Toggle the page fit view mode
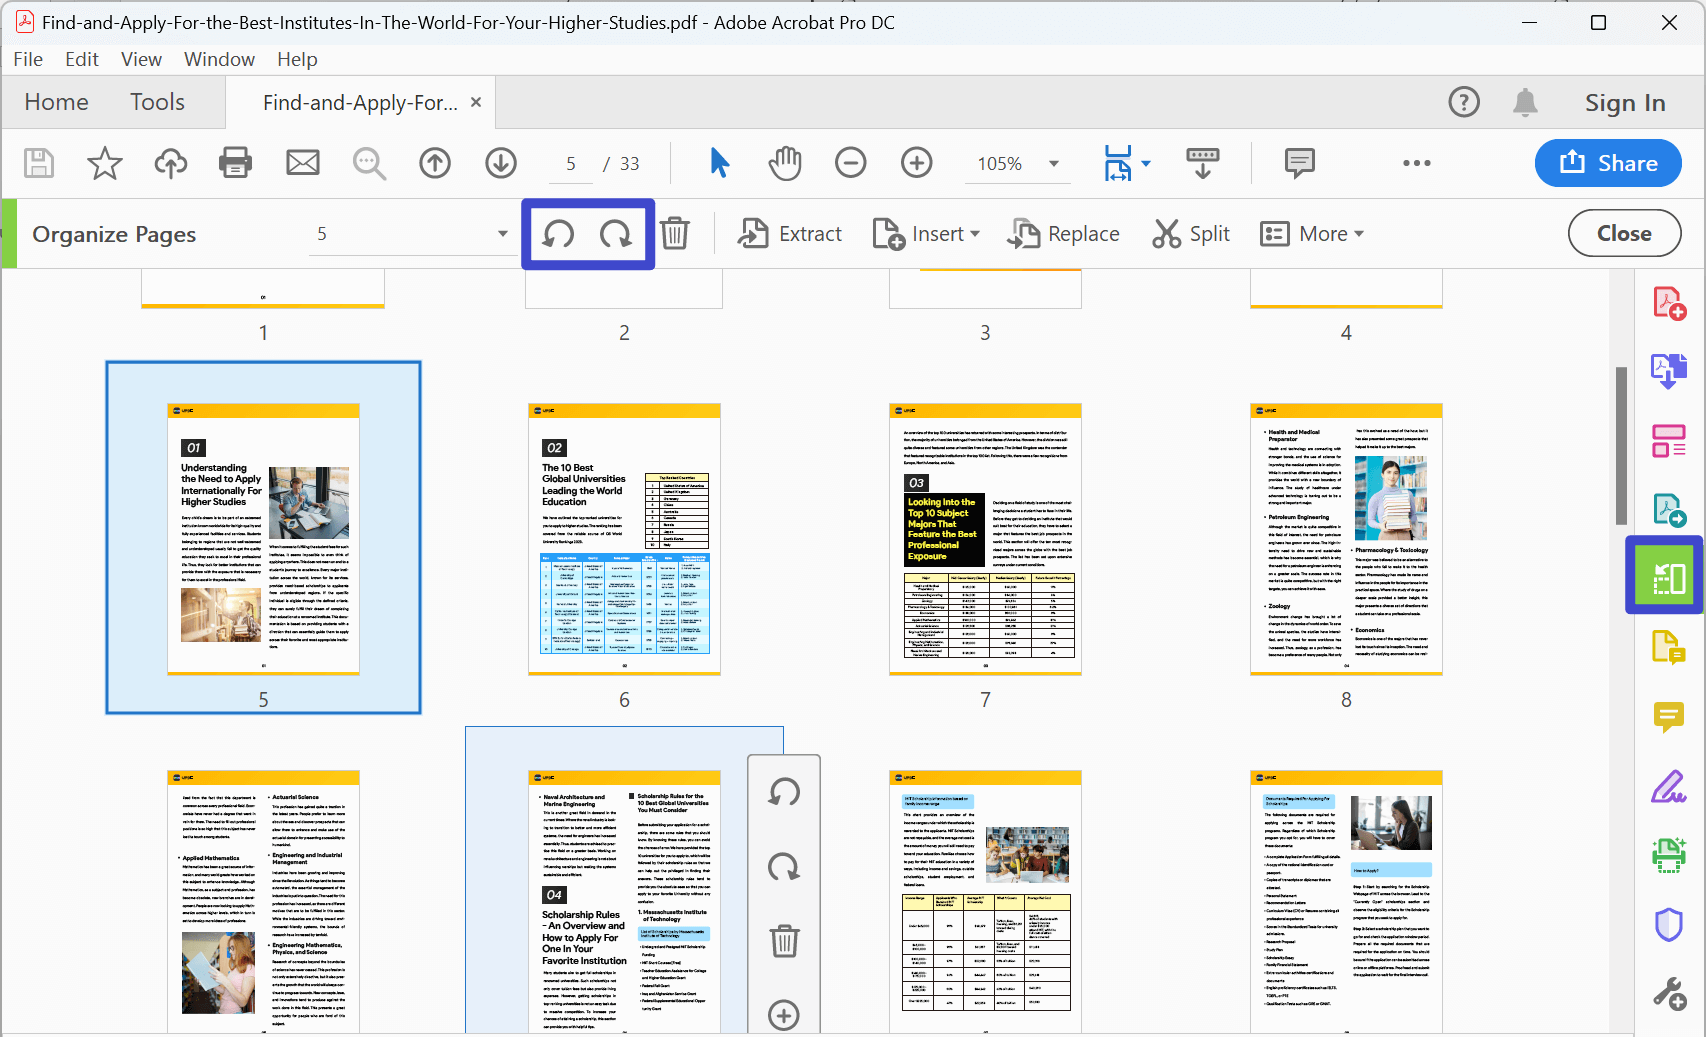The image size is (1706, 1037). pyautogui.click(x=1120, y=163)
